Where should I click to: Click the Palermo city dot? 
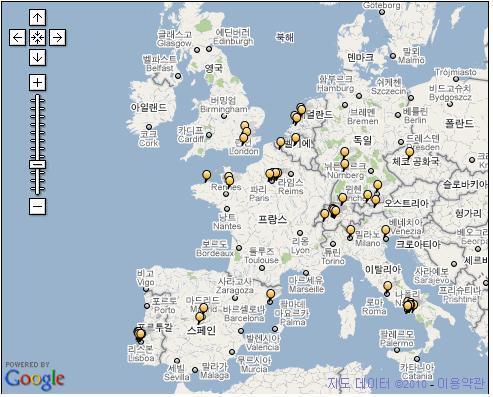[x=397, y=350]
